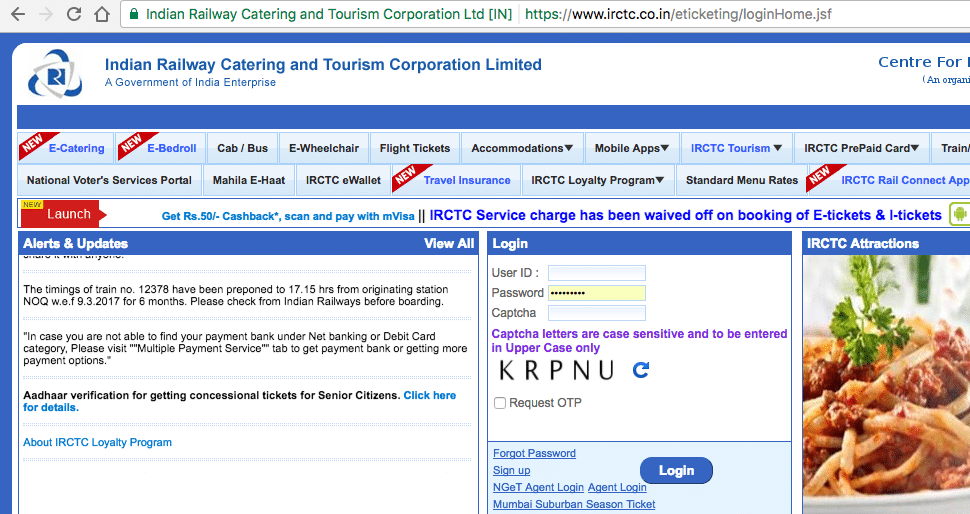The width and height of the screenshot is (970, 514).
Task: Click the mVisa cashback ticker text
Action: pyautogui.click(x=288, y=216)
